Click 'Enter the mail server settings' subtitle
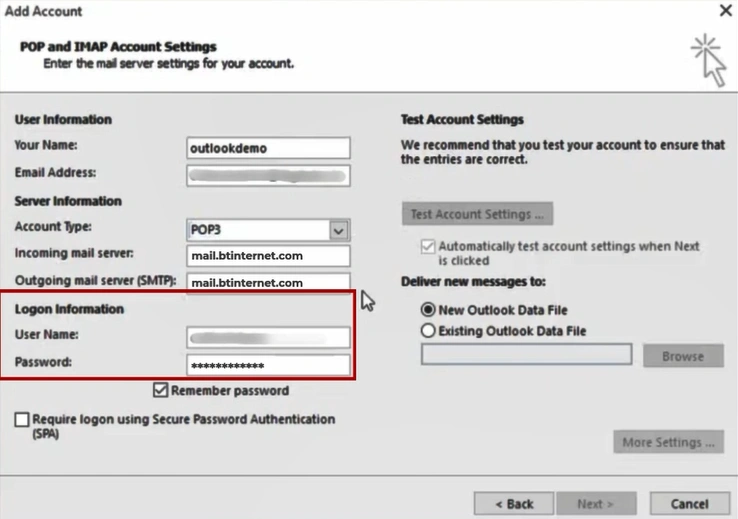 tap(168, 64)
